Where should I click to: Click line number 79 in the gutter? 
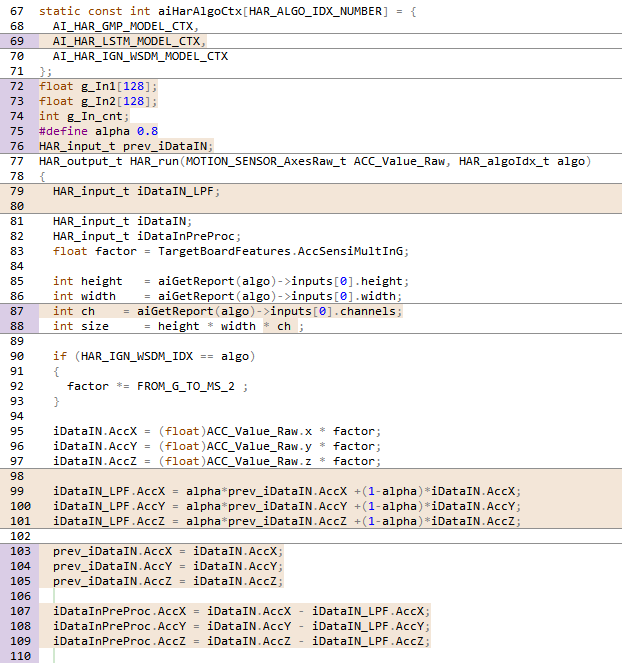pyautogui.click(x=19, y=191)
